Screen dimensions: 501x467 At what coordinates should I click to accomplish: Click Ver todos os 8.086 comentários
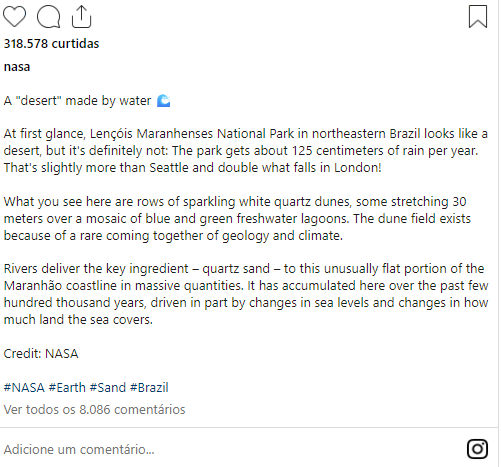(94, 409)
